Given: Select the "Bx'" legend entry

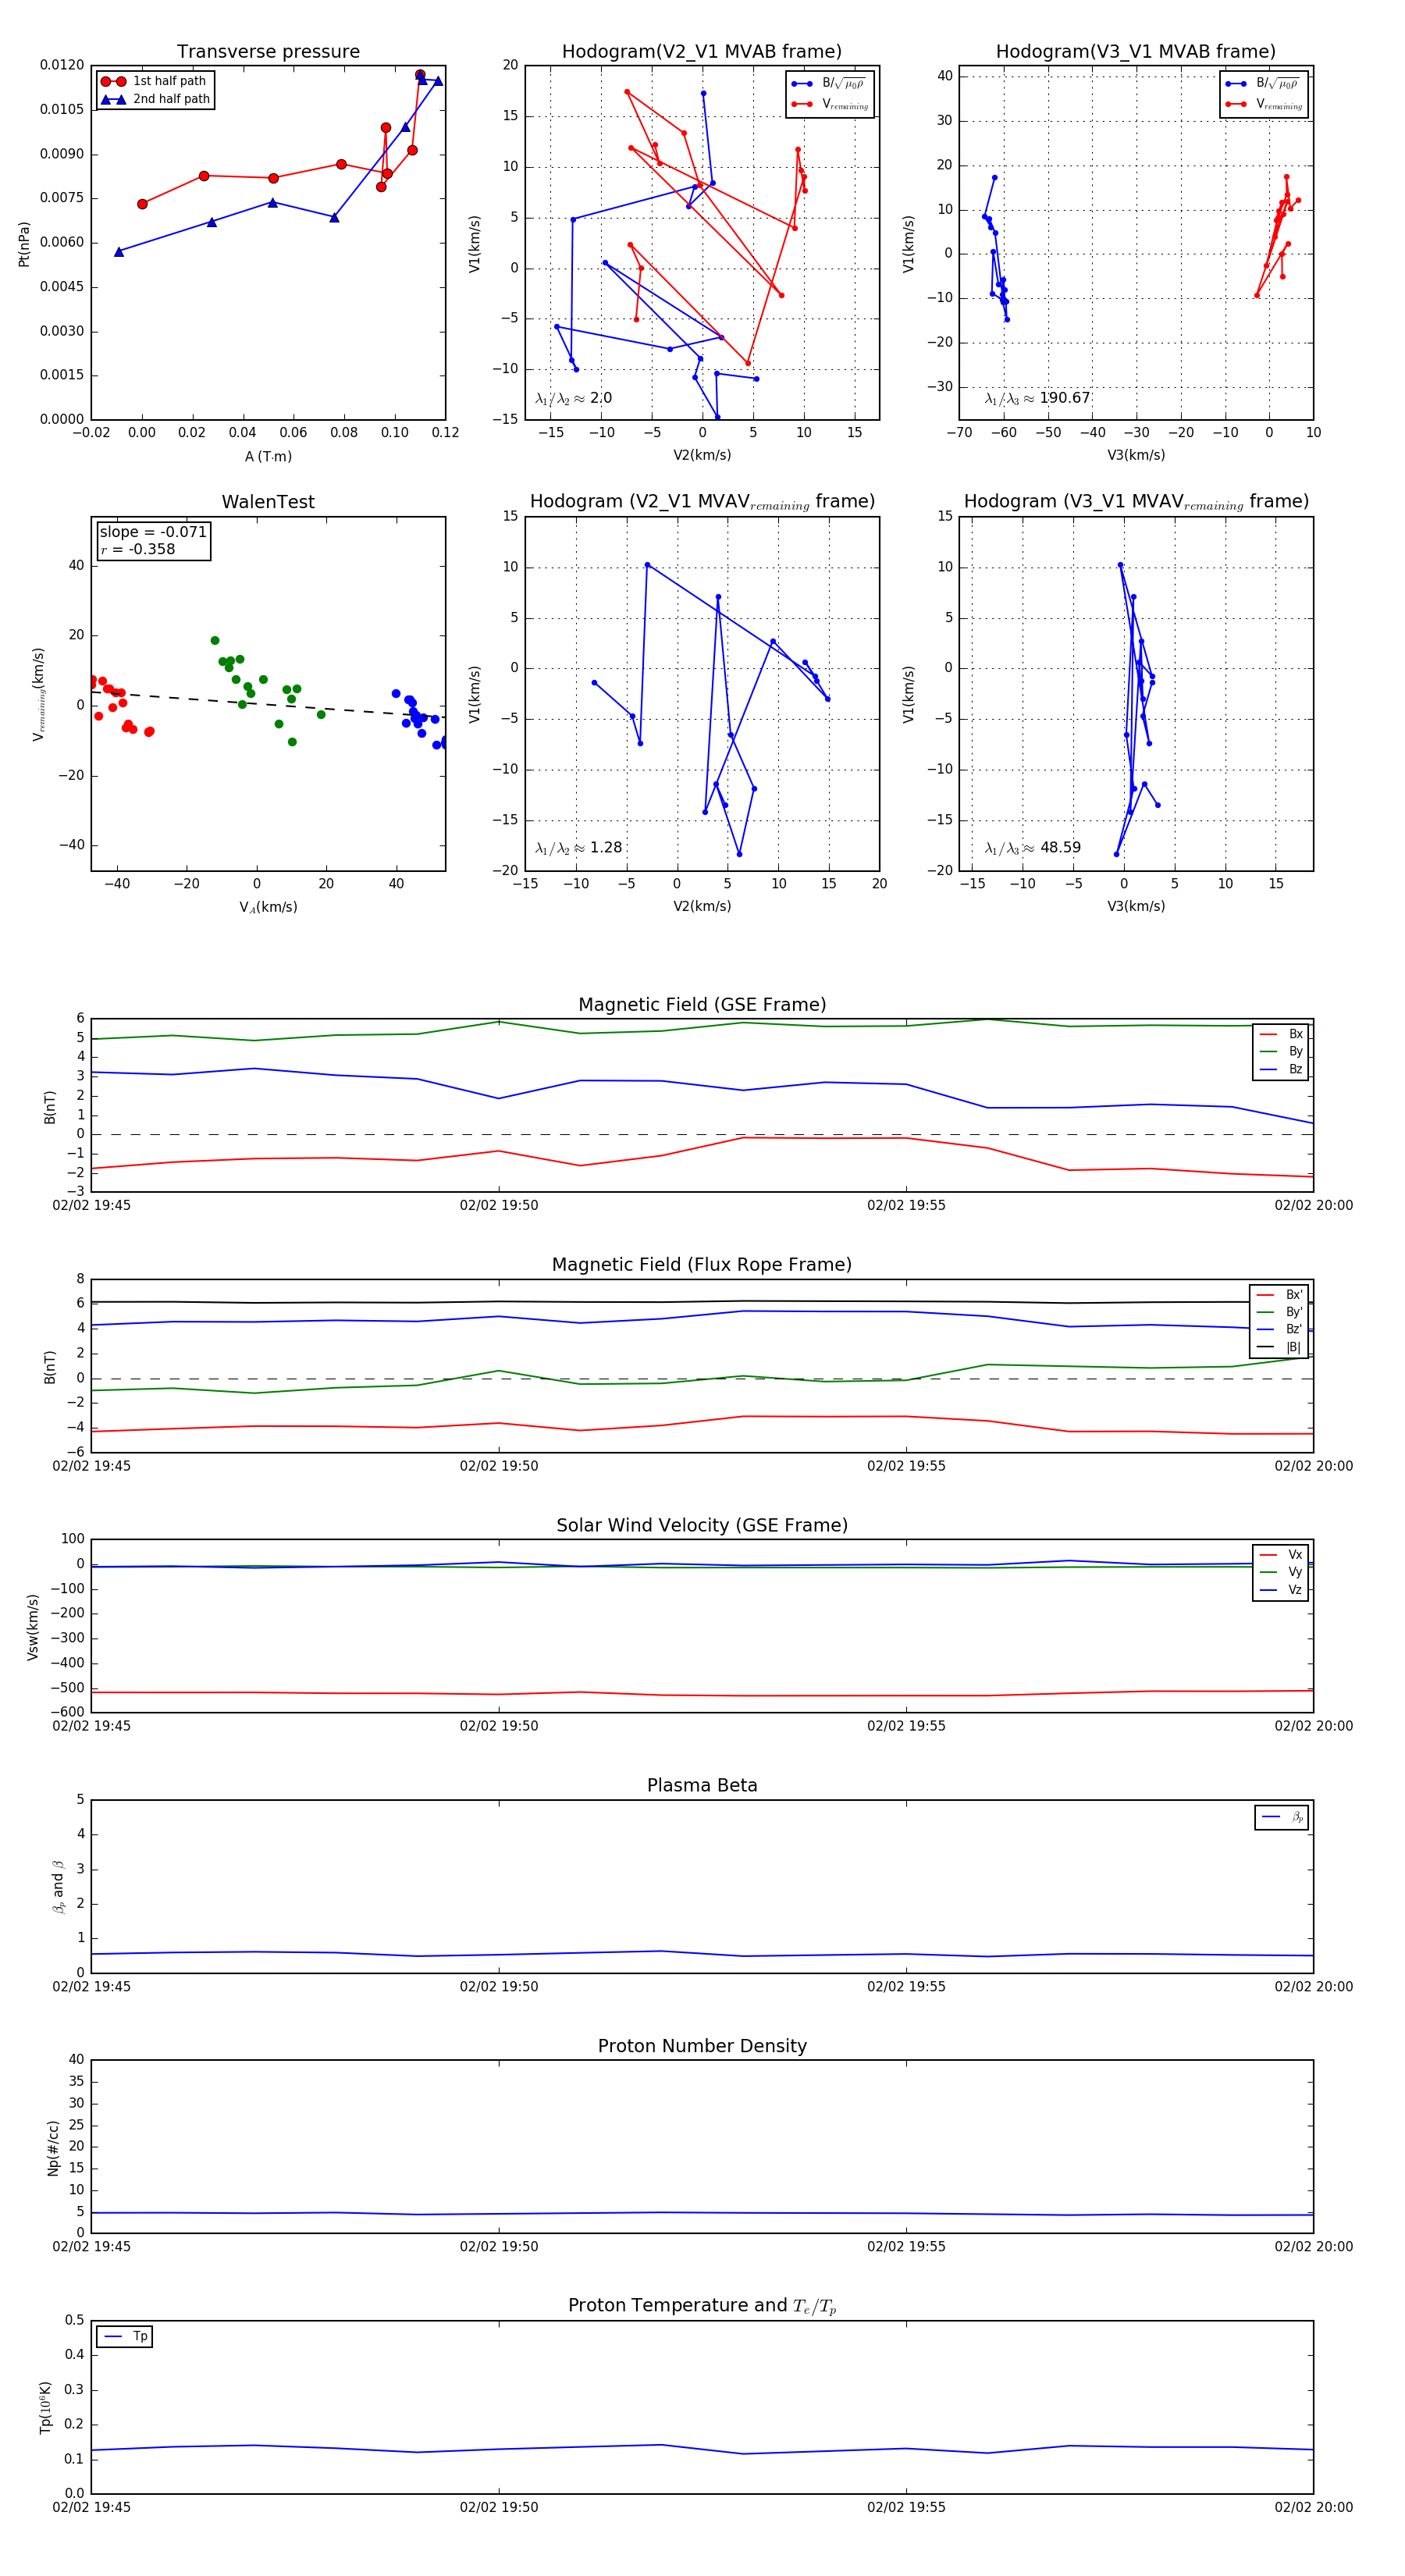Looking at the screenshot, I should (1279, 1294).
